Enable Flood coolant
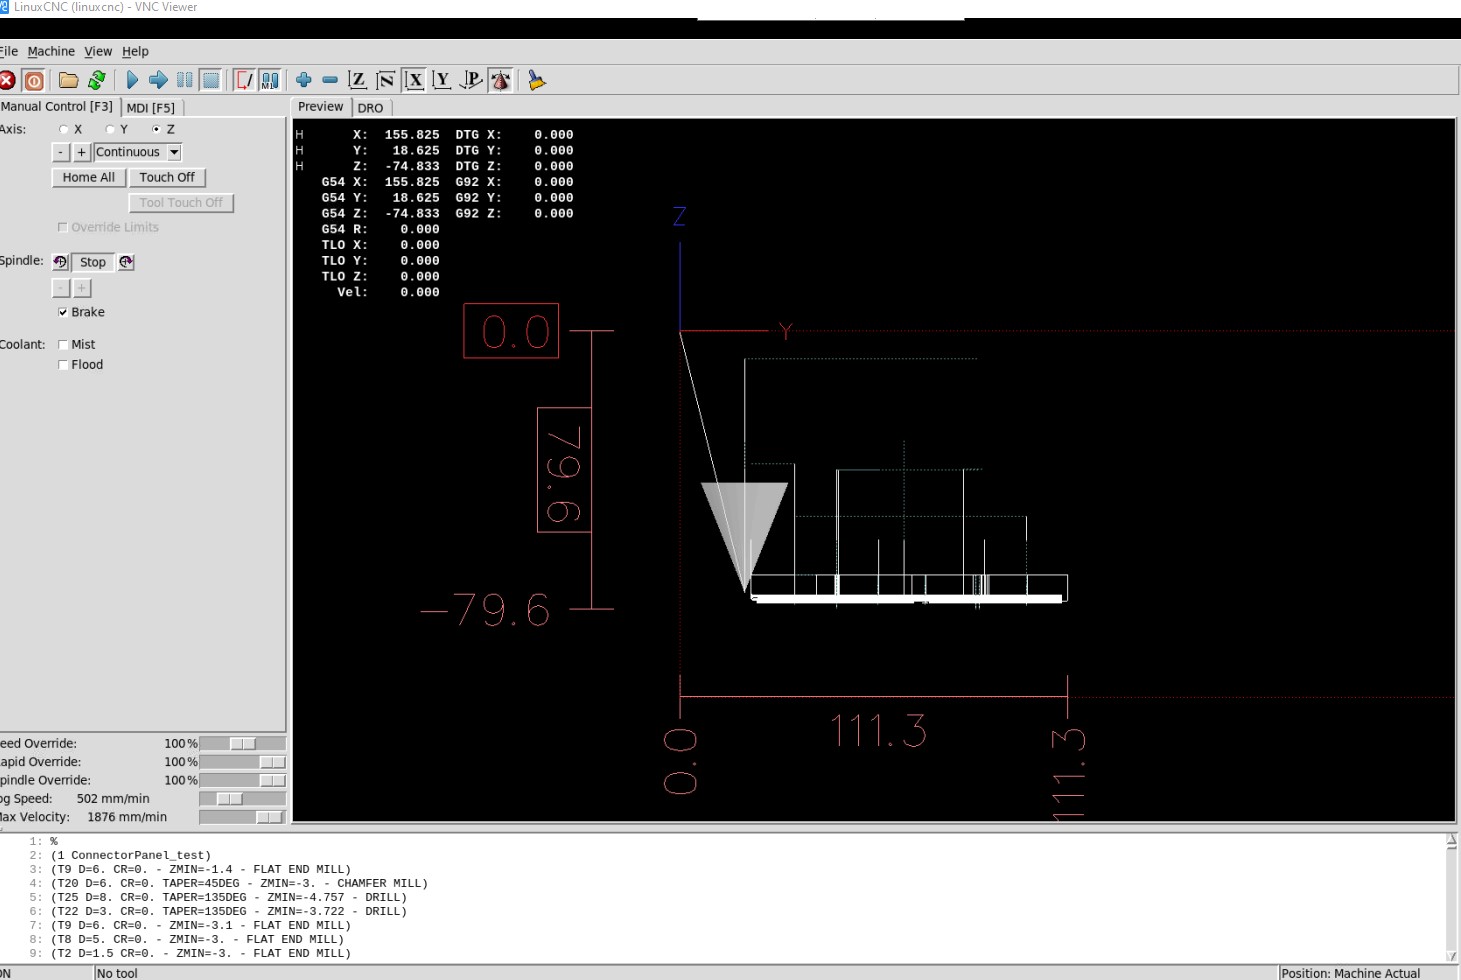Viewport: 1461px width, 980px height. tap(63, 365)
